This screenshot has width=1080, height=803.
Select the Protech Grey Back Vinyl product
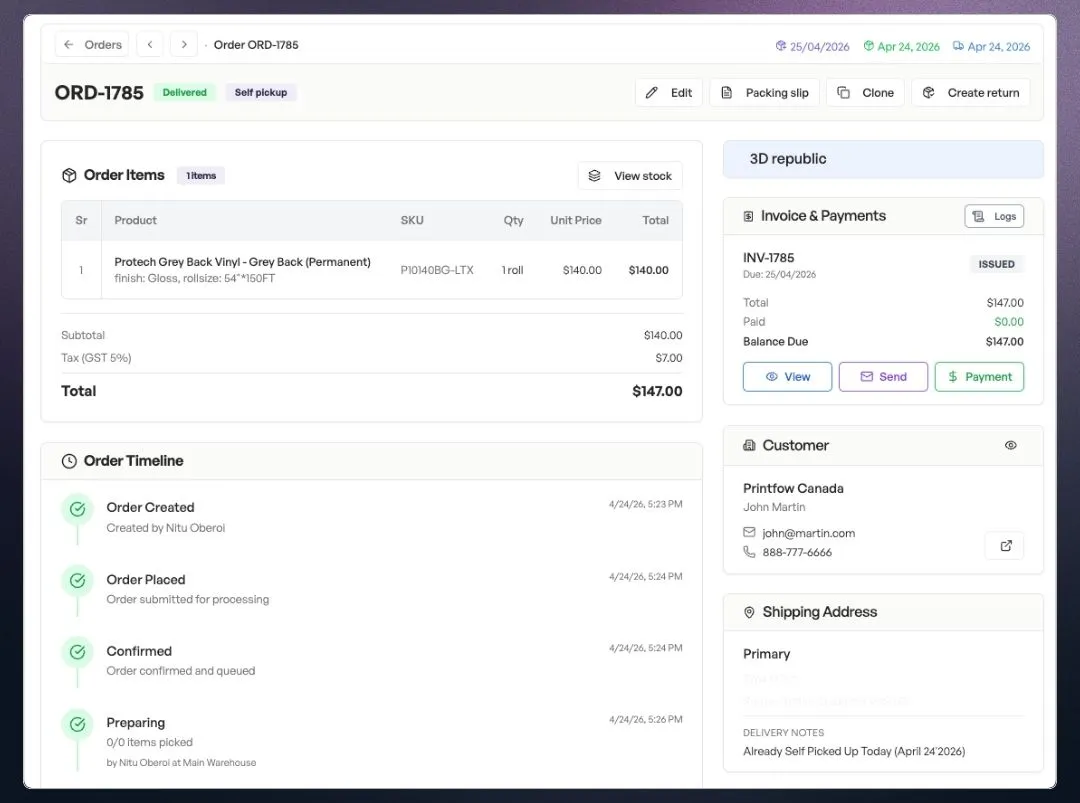click(x=242, y=262)
